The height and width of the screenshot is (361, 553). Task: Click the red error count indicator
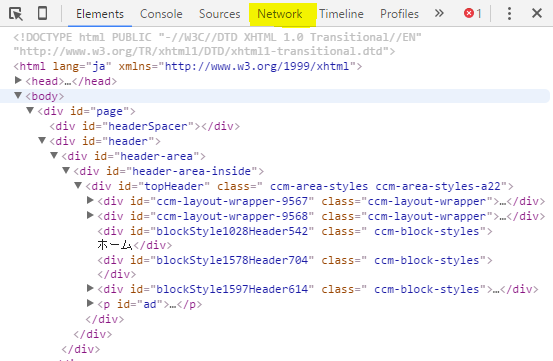473,13
